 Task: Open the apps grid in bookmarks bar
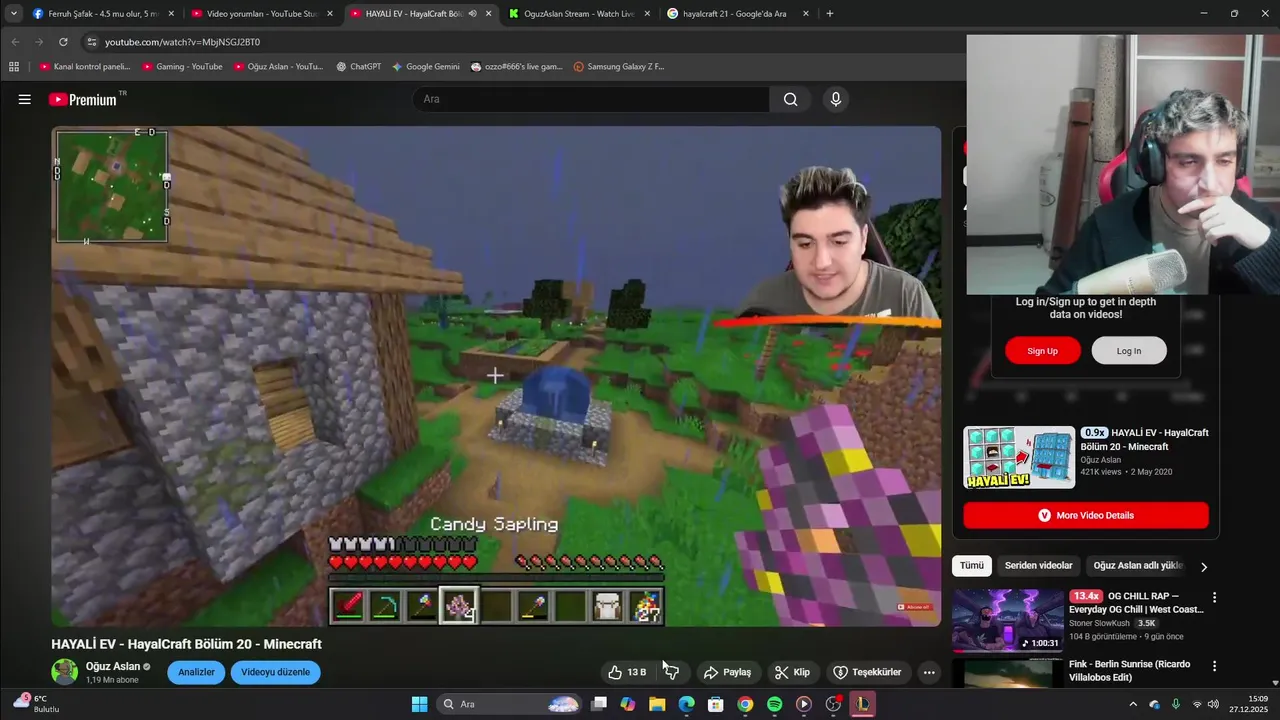click(x=14, y=67)
